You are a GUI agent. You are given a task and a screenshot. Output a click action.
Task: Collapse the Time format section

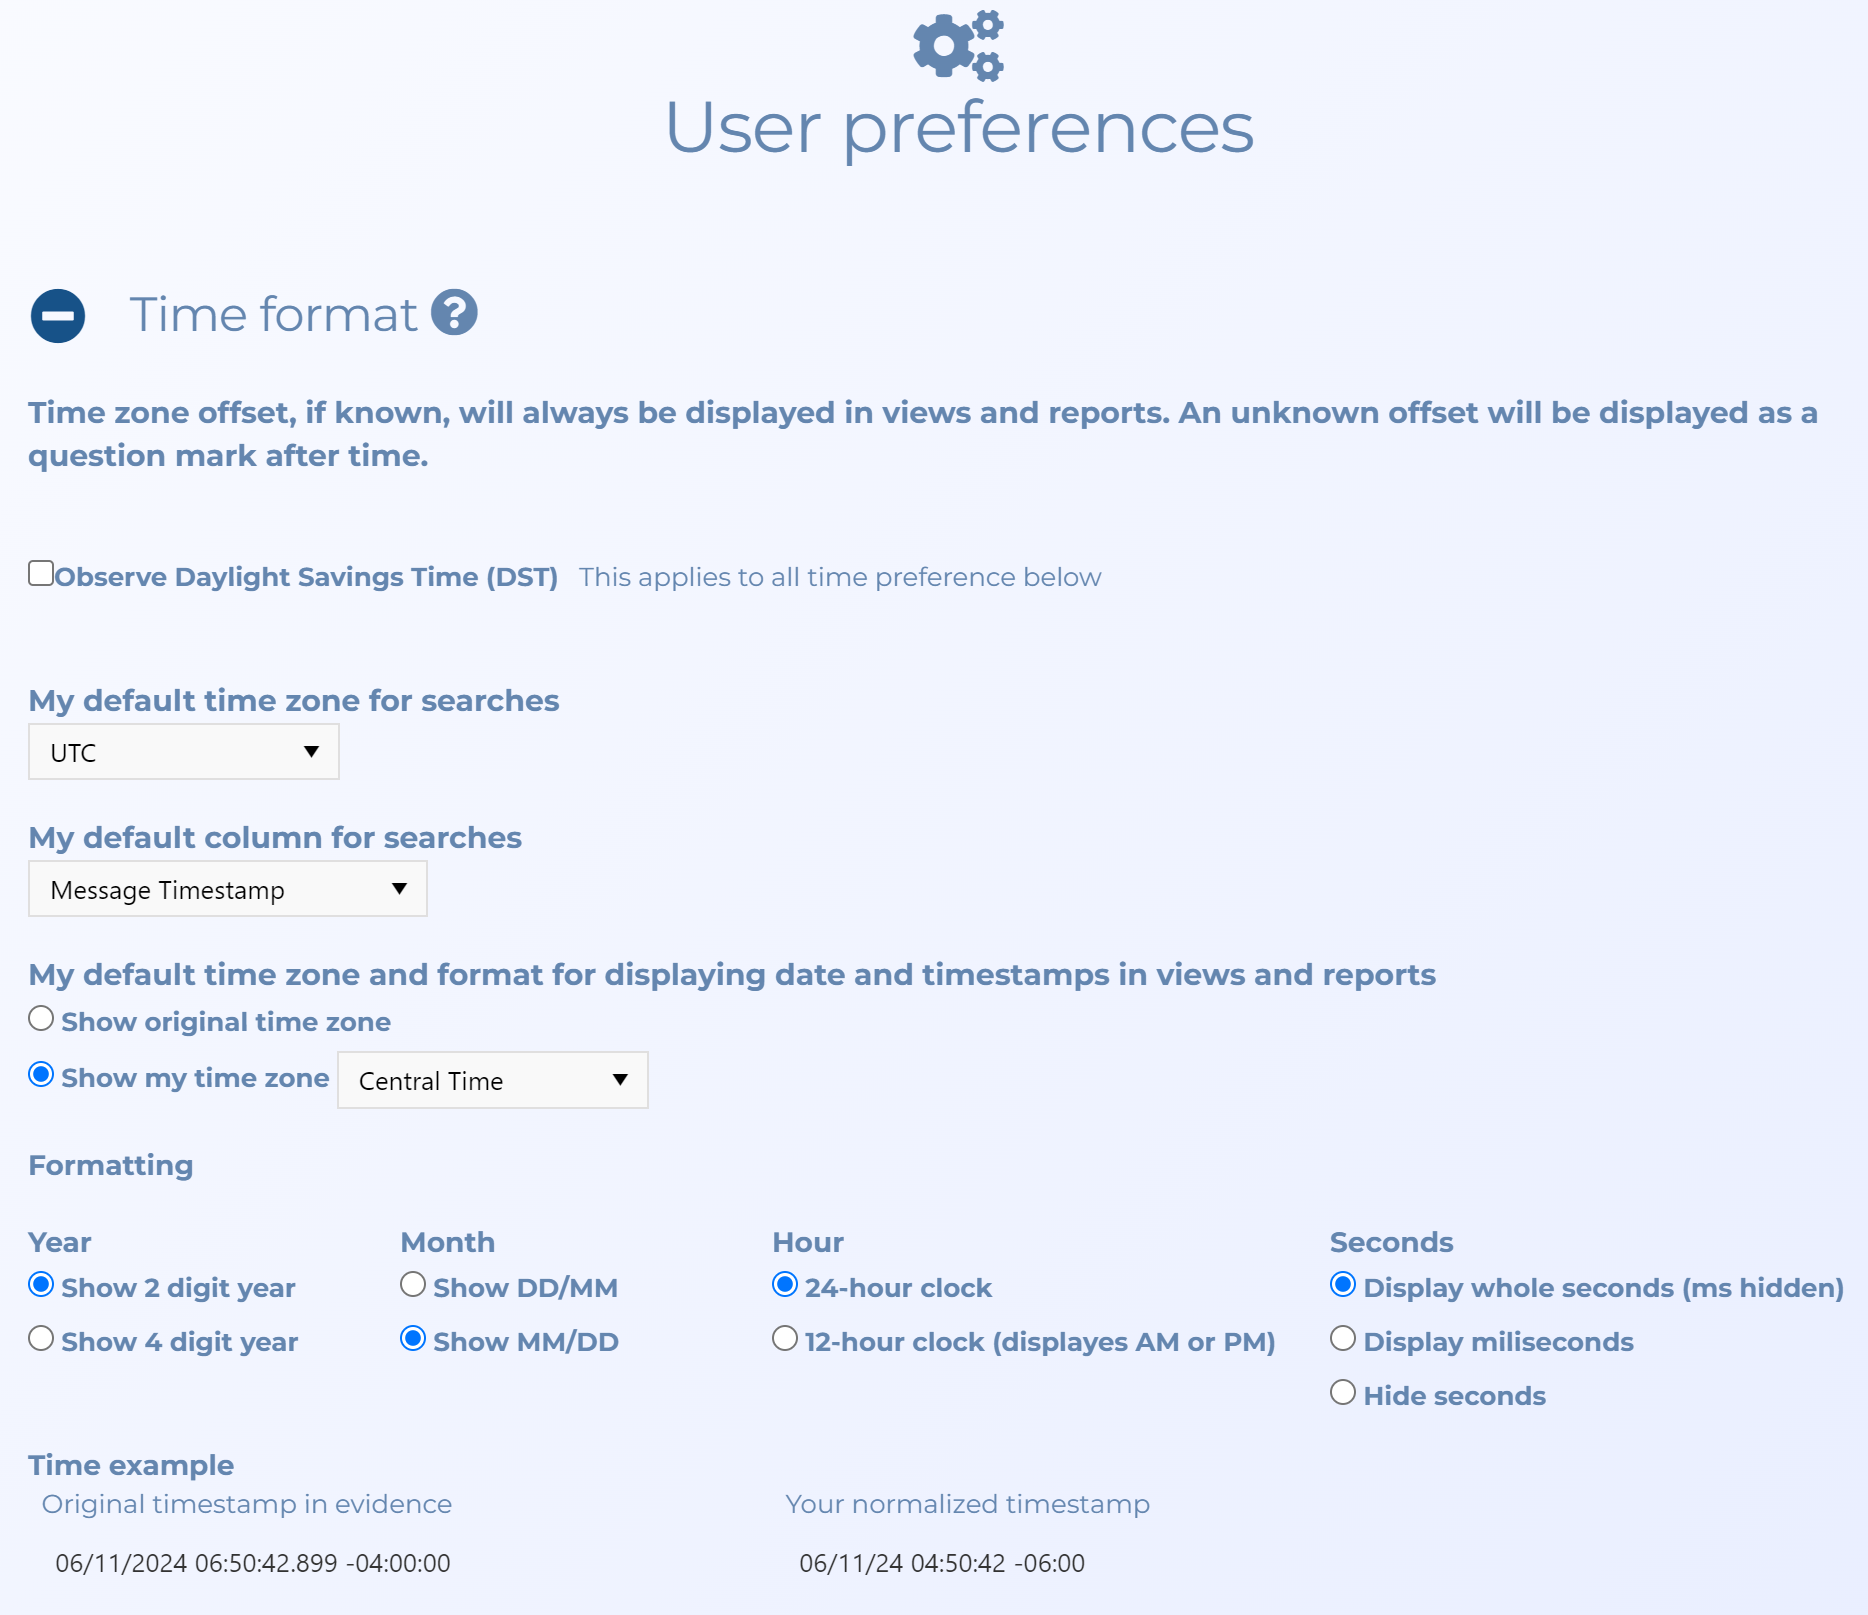click(x=58, y=316)
